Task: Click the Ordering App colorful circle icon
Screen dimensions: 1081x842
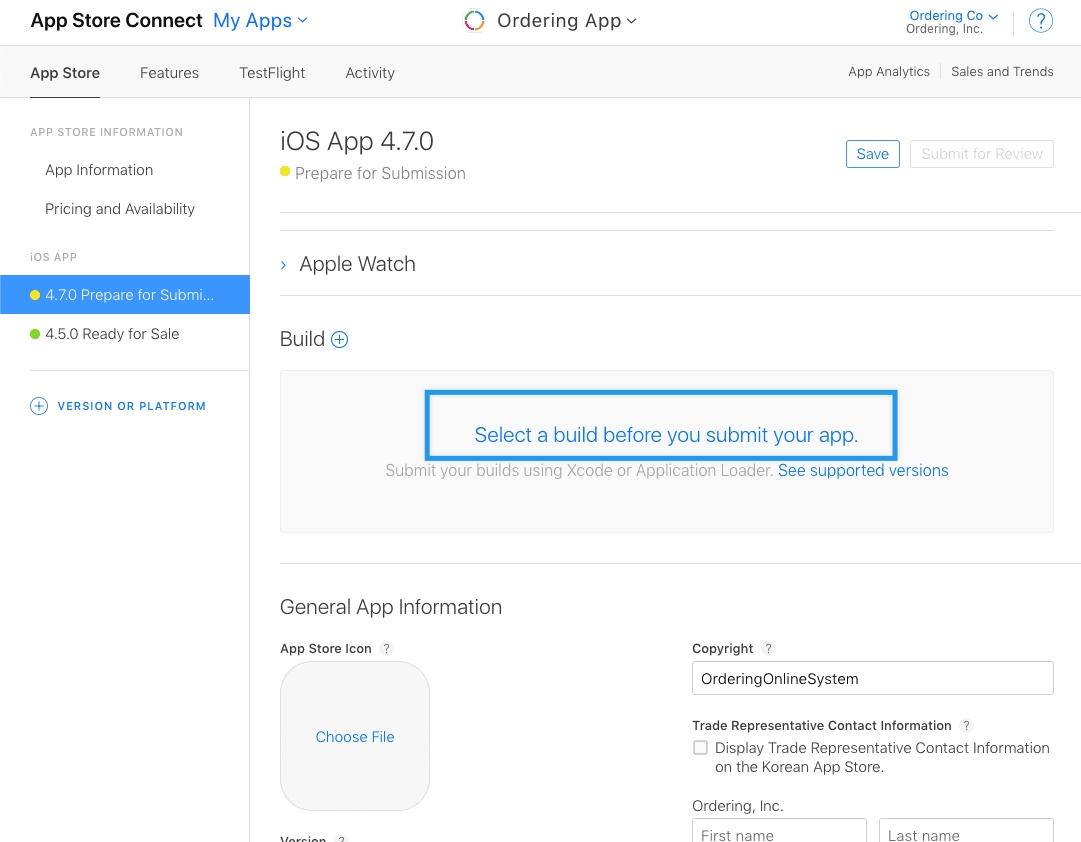Action: (x=474, y=21)
